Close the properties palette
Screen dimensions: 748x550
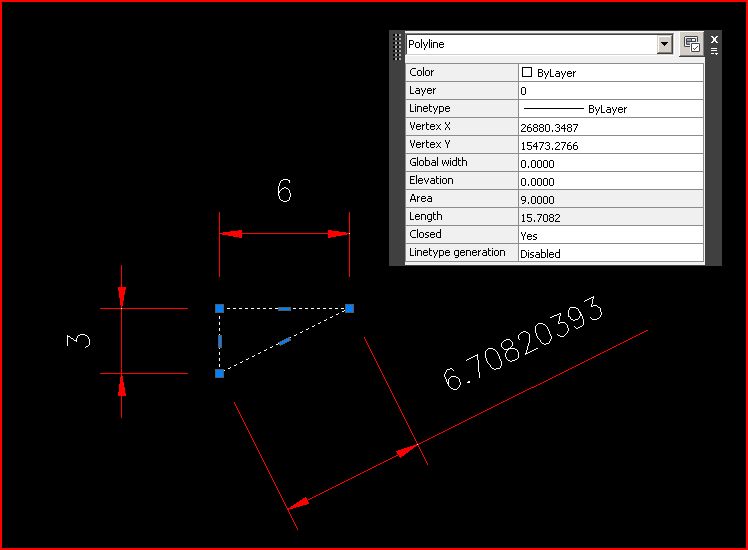click(714, 39)
